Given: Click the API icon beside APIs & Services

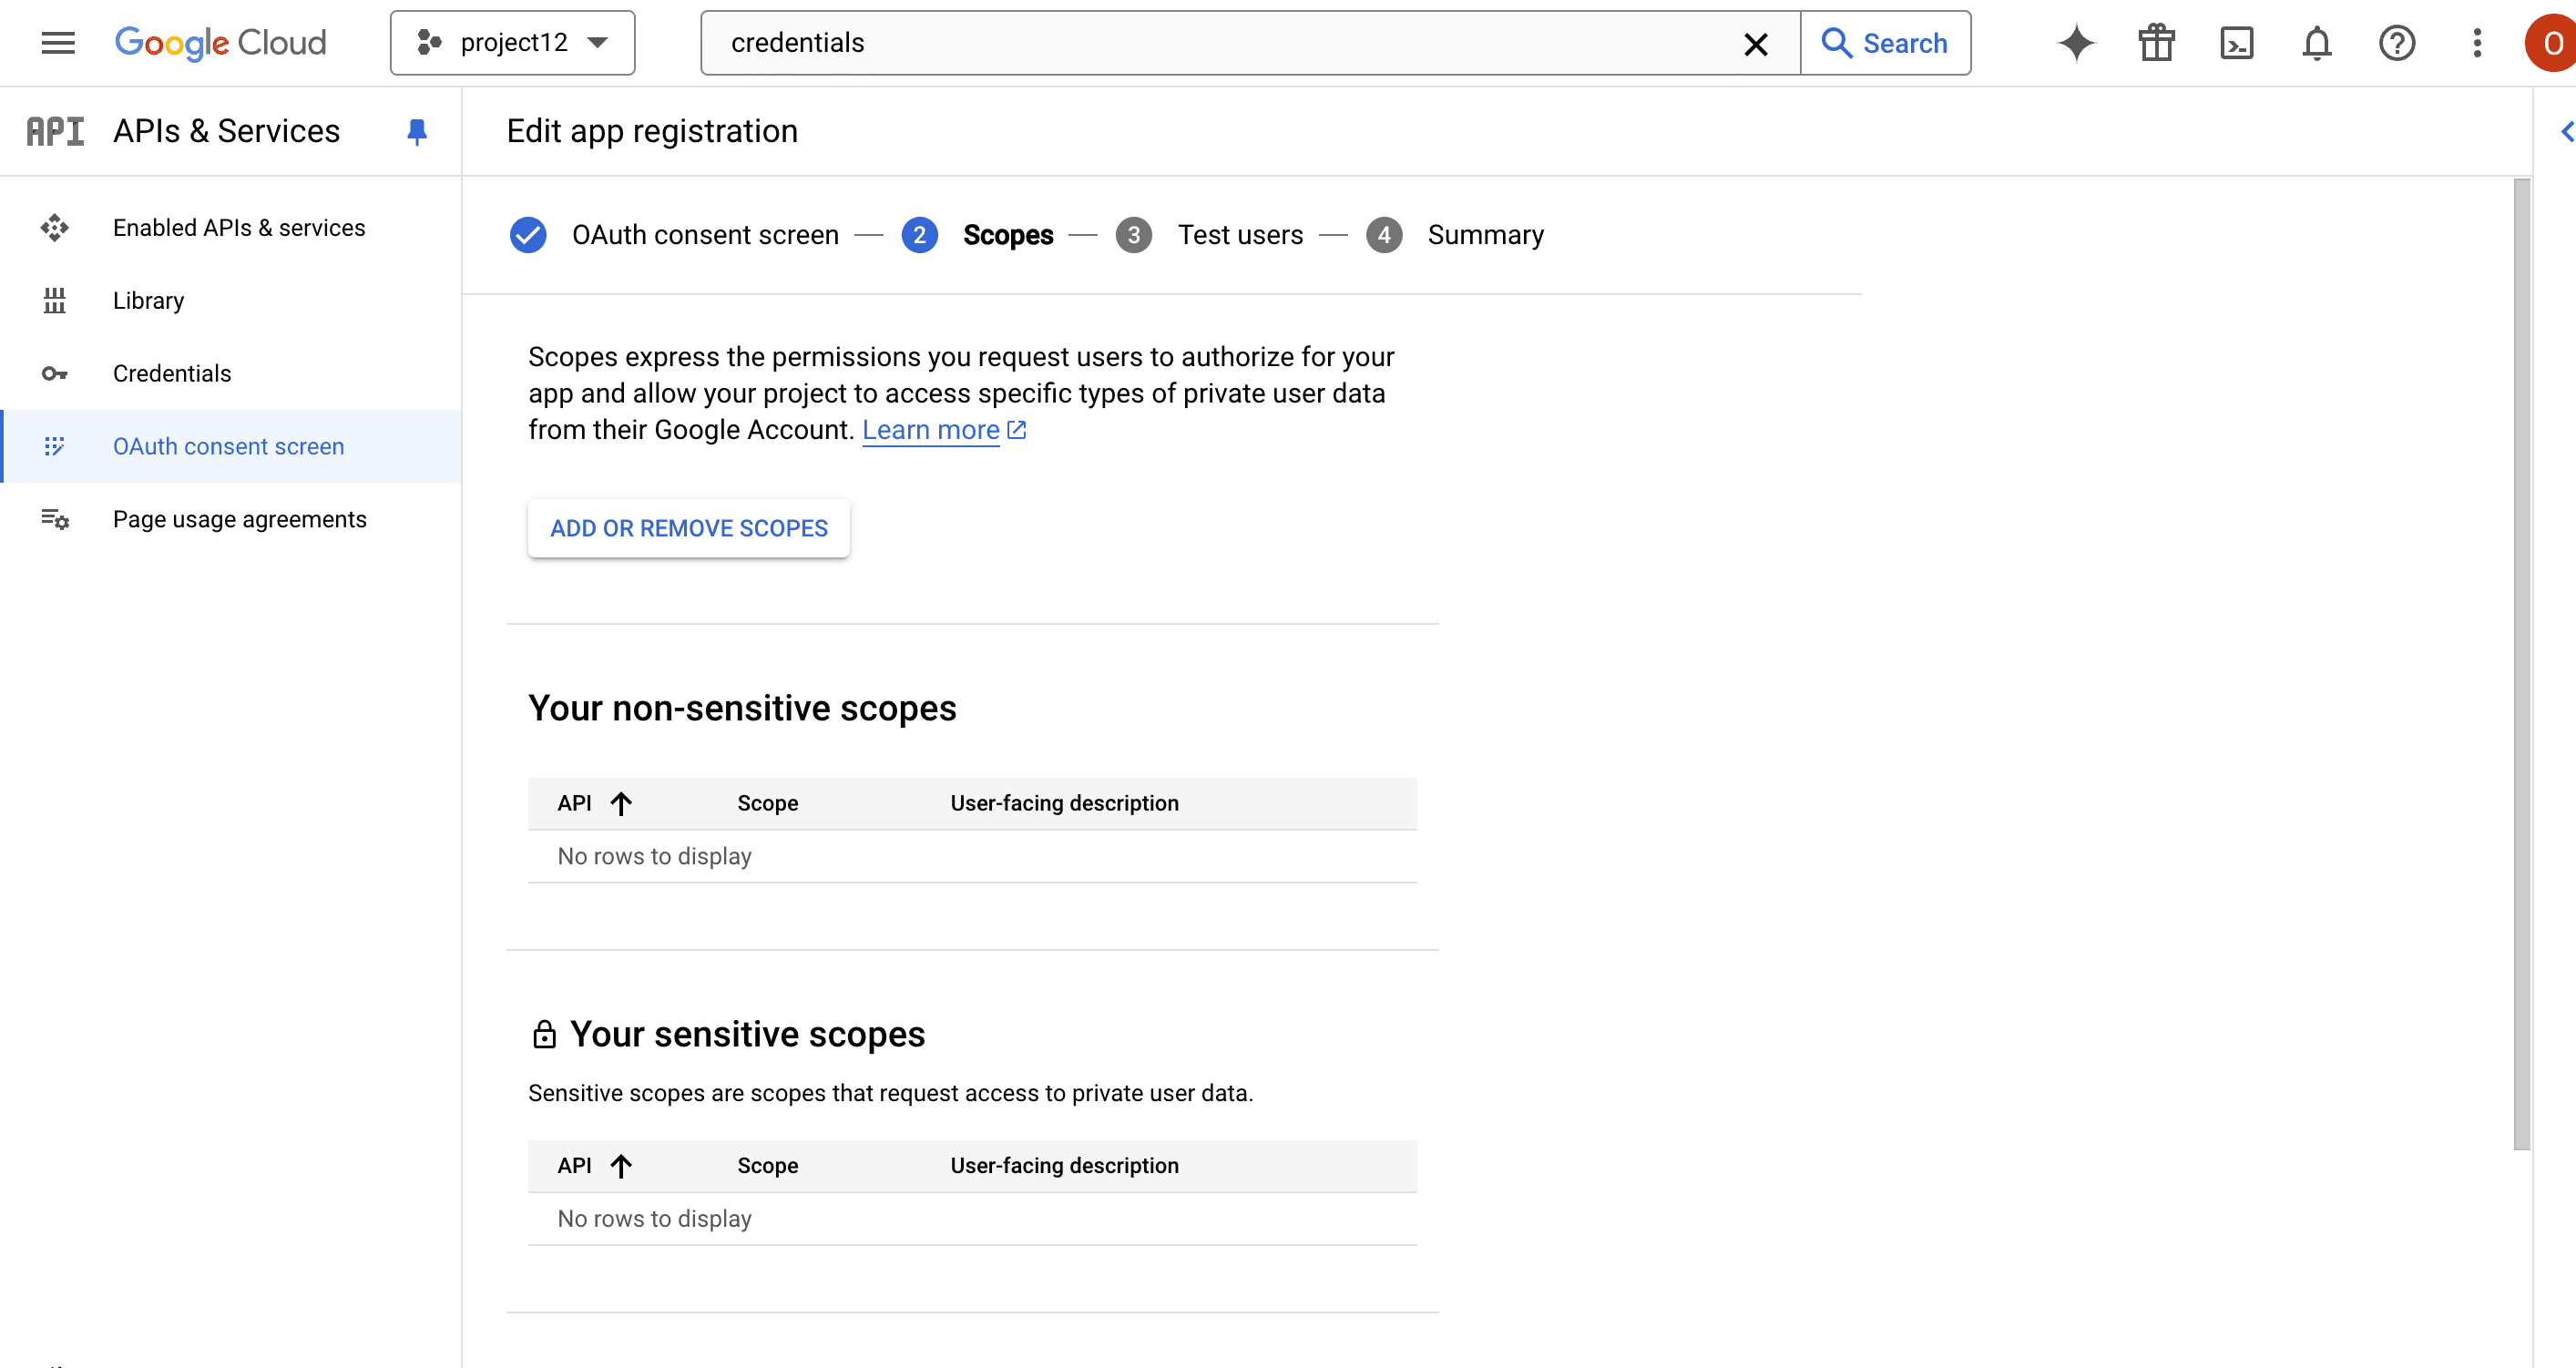Looking at the screenshot, I should pos(55,131).
